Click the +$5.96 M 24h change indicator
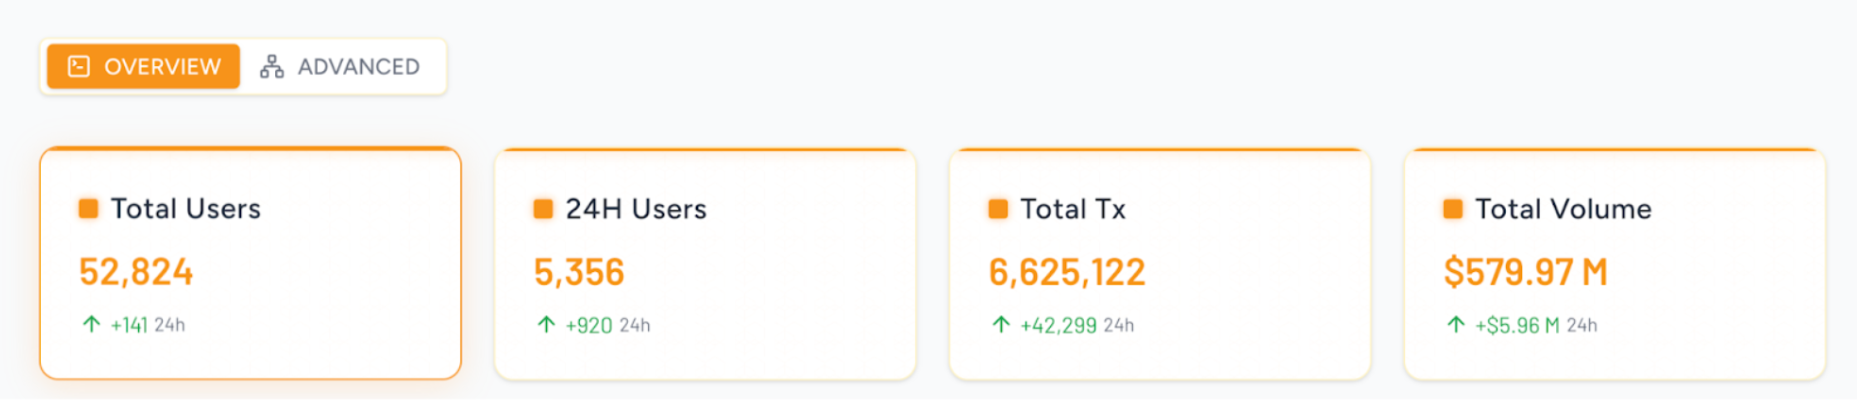1857x405 pixels. (1535, 325)
